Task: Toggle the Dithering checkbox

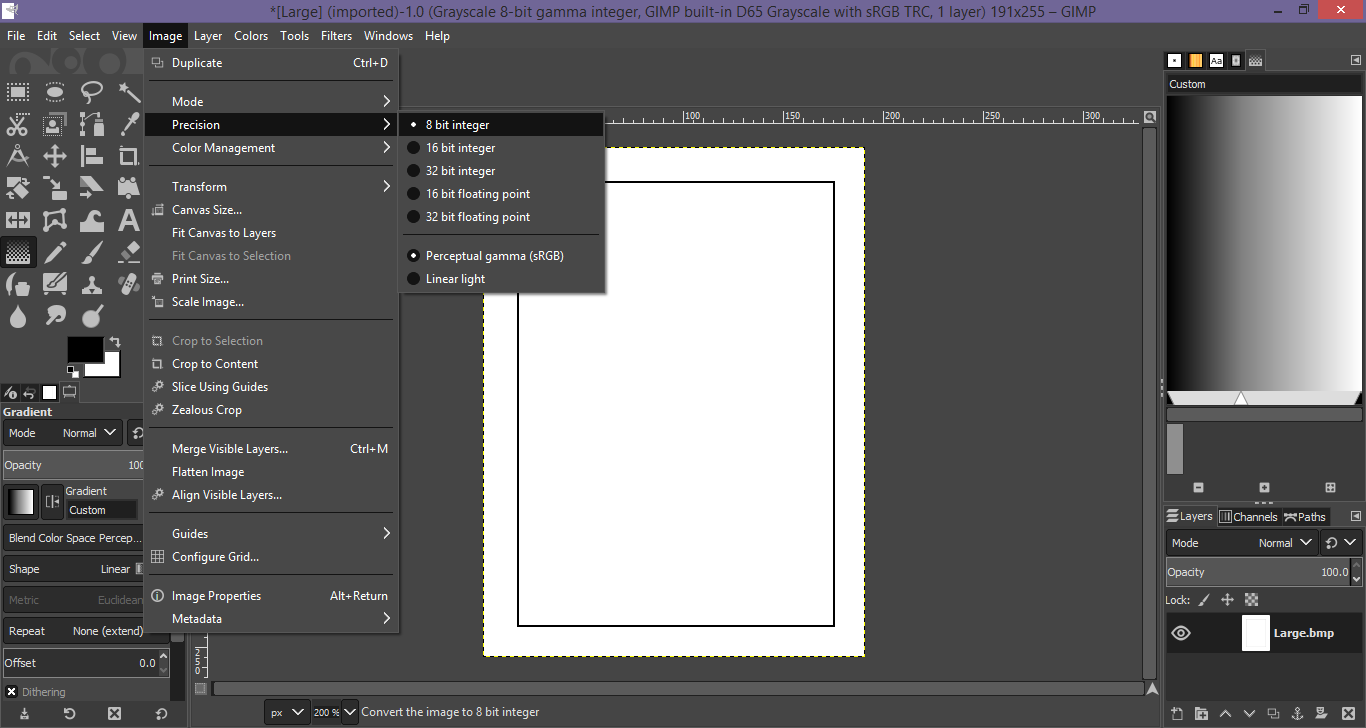Action: pyautogui.click(x=11, y=692)
